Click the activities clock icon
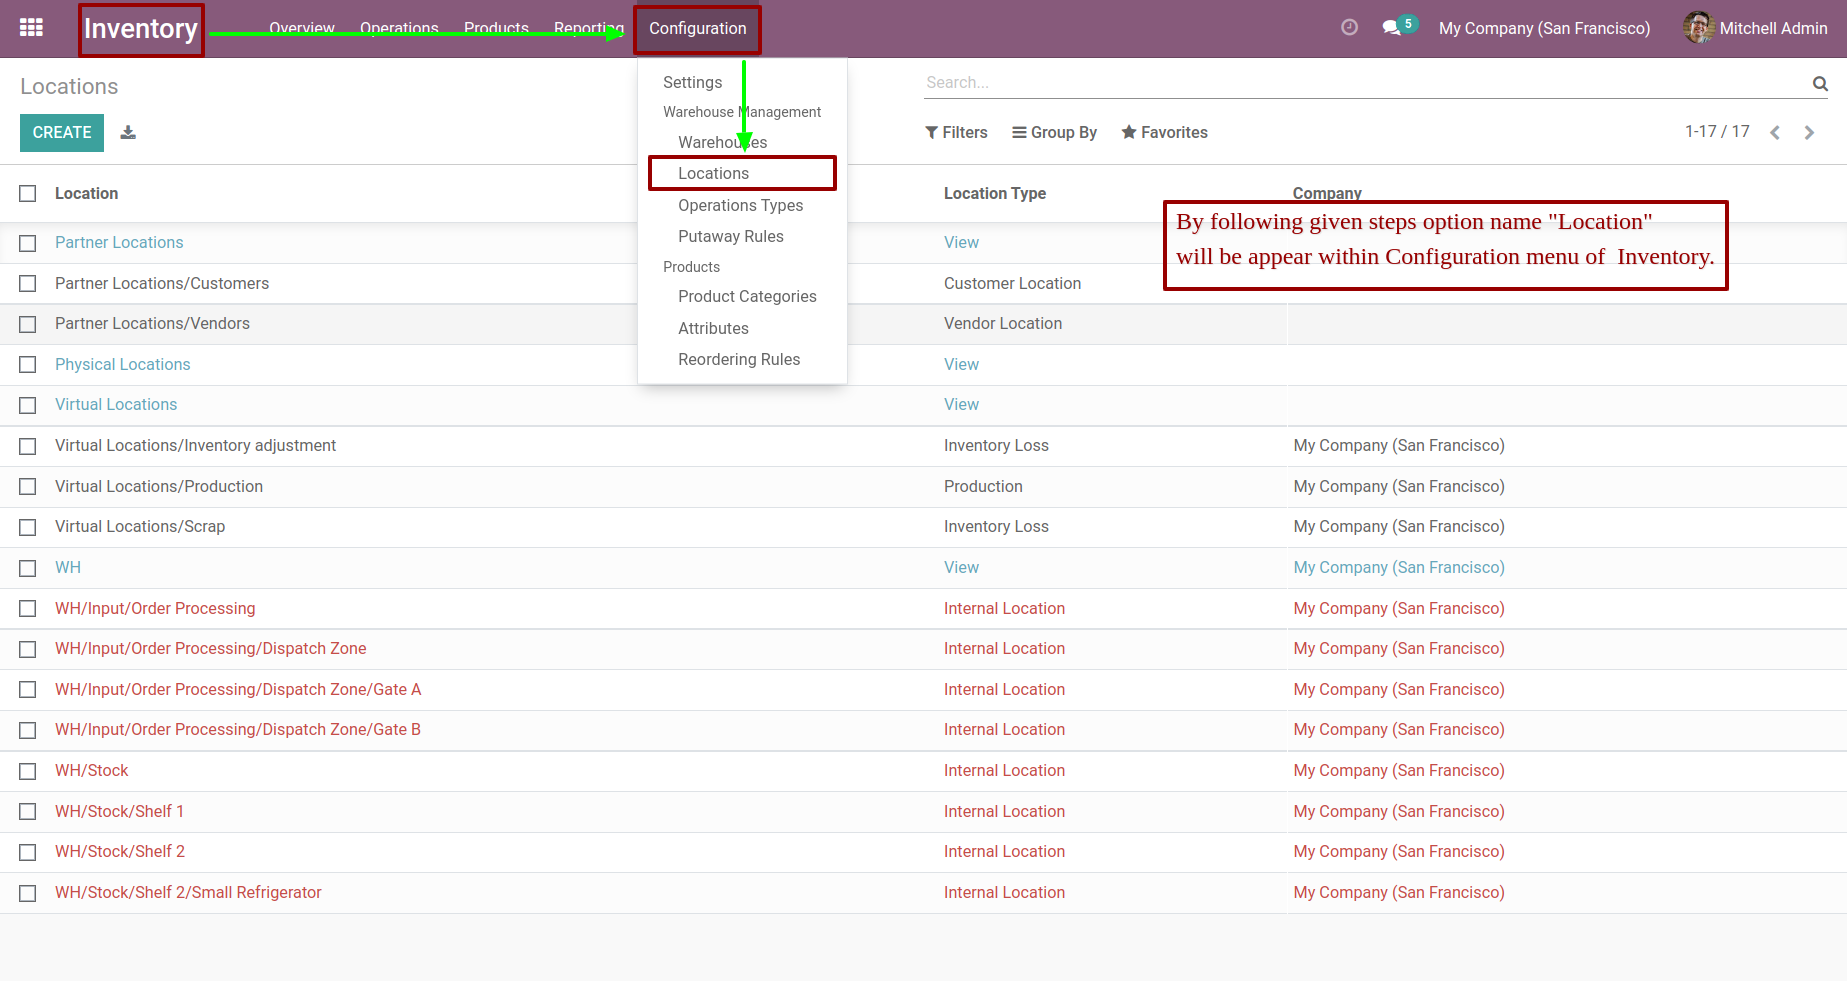 1349,28
